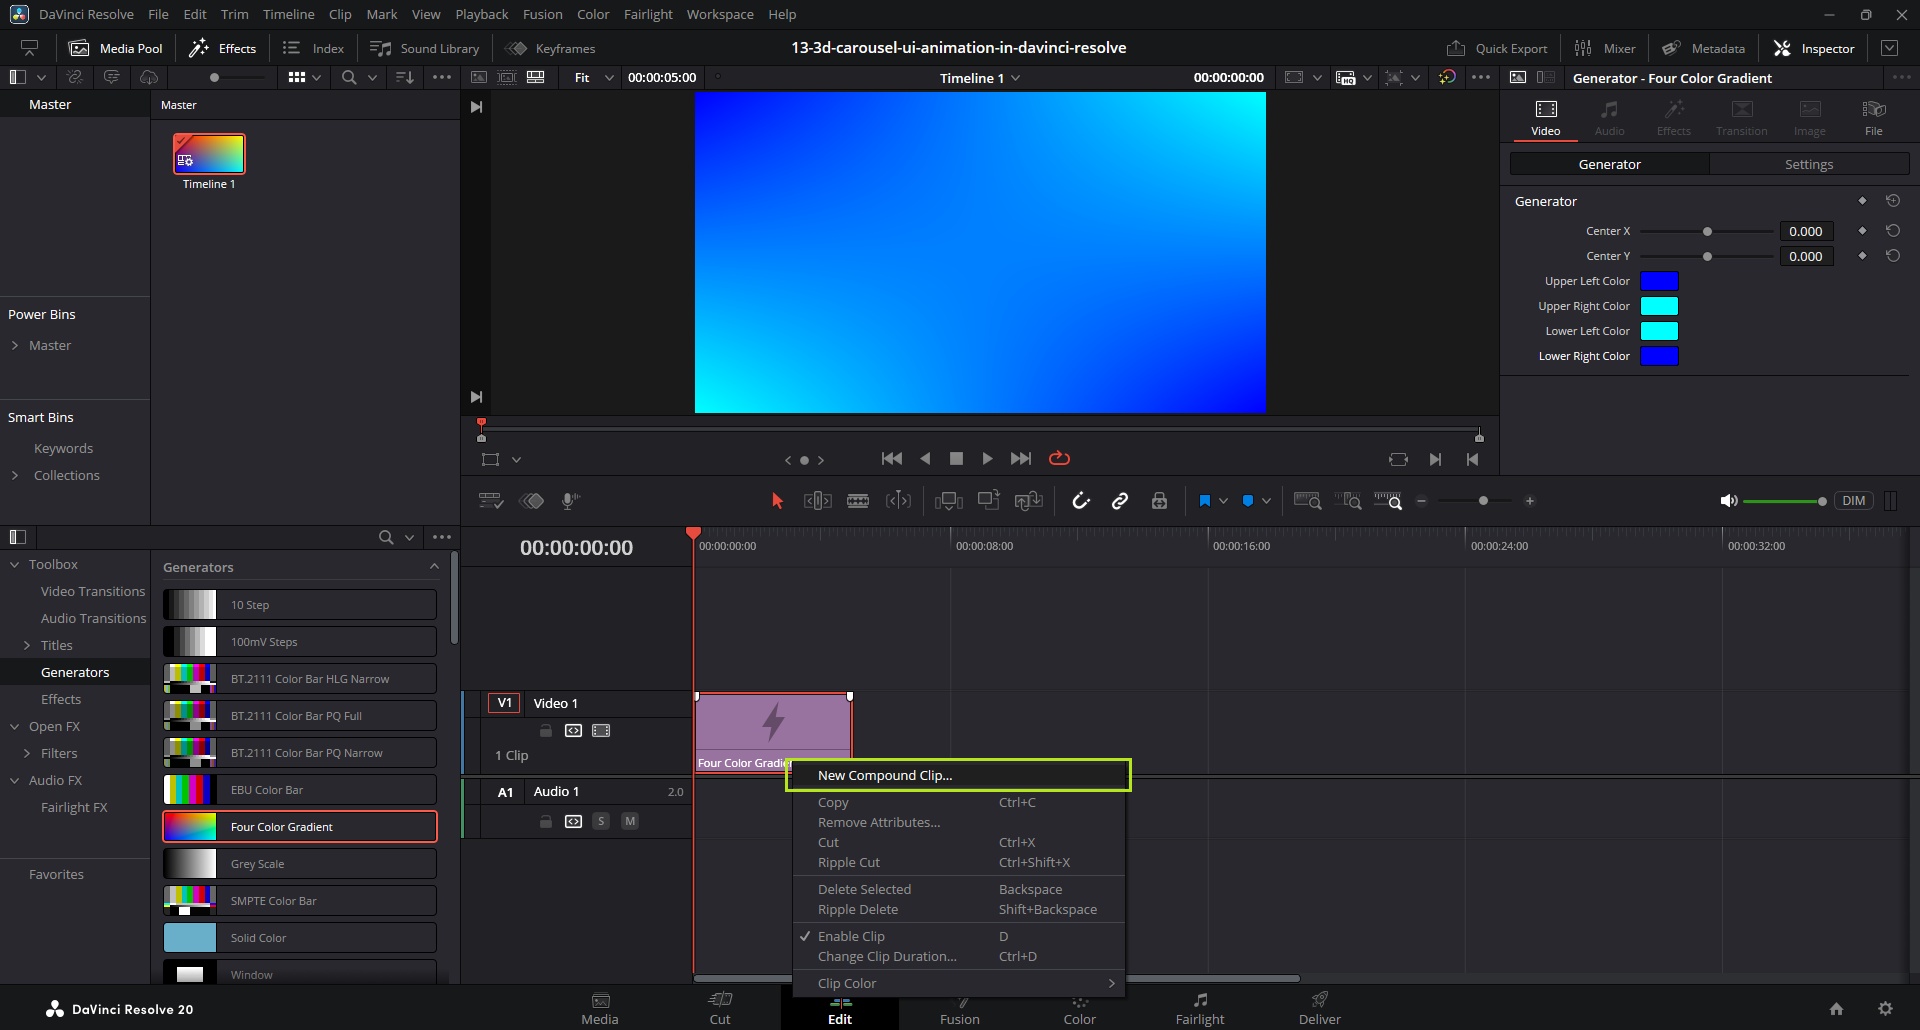Screen dimensions: 1920x1030
Task: Open the Fit zoom dropdown
Action: (593, 78)
